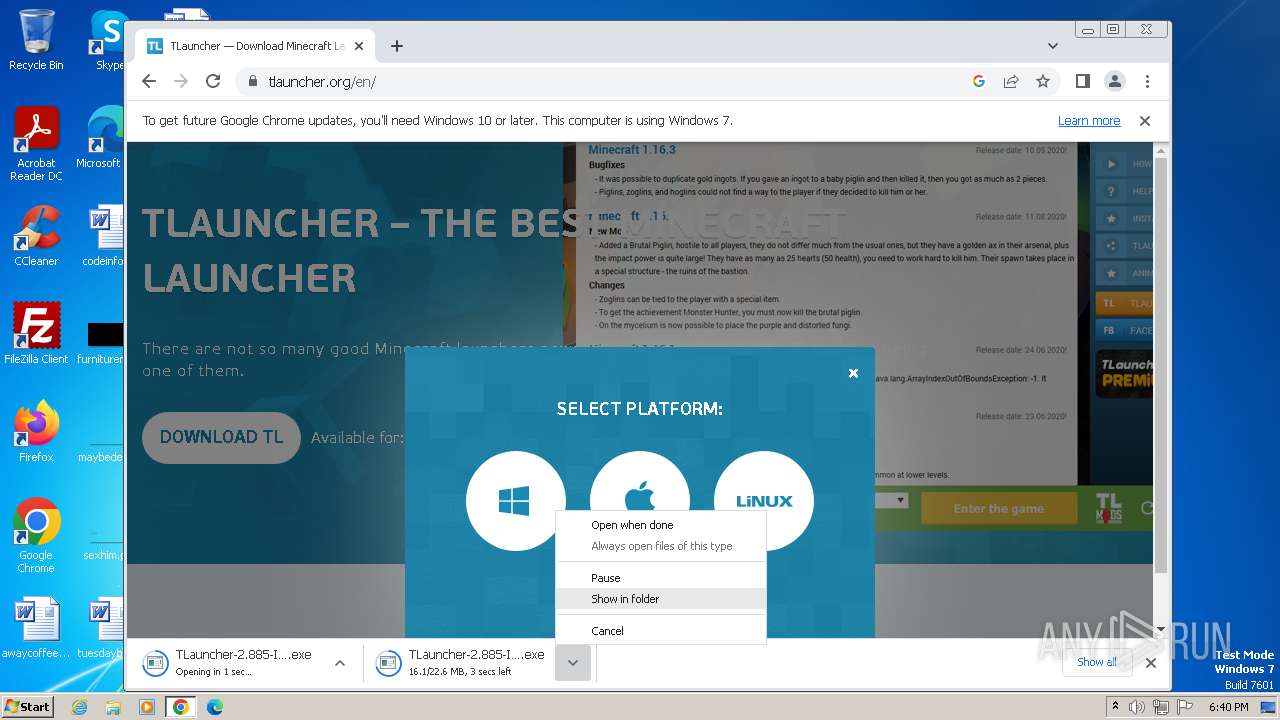Open awaycoffee Word document icon
Image resolution: width=1280 pixels, height=720 pixels.
coord(36,628)
